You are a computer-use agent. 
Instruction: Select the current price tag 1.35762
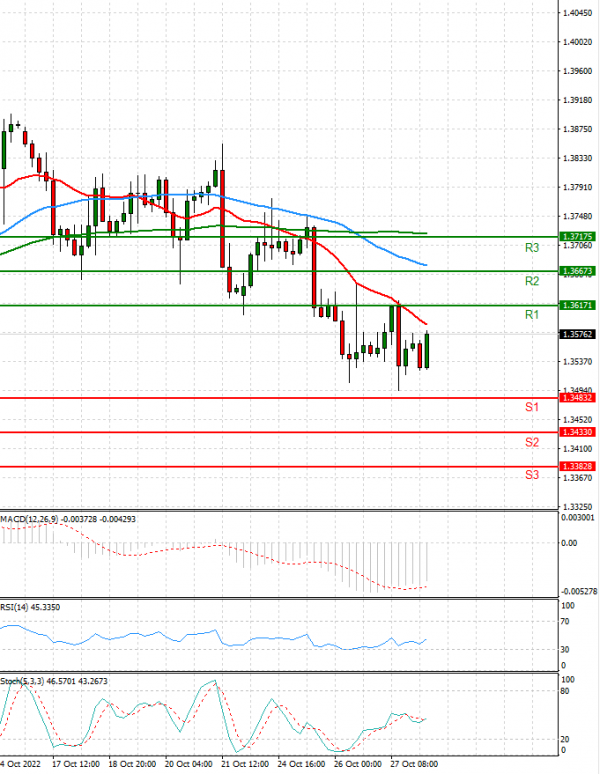[577, 334]
